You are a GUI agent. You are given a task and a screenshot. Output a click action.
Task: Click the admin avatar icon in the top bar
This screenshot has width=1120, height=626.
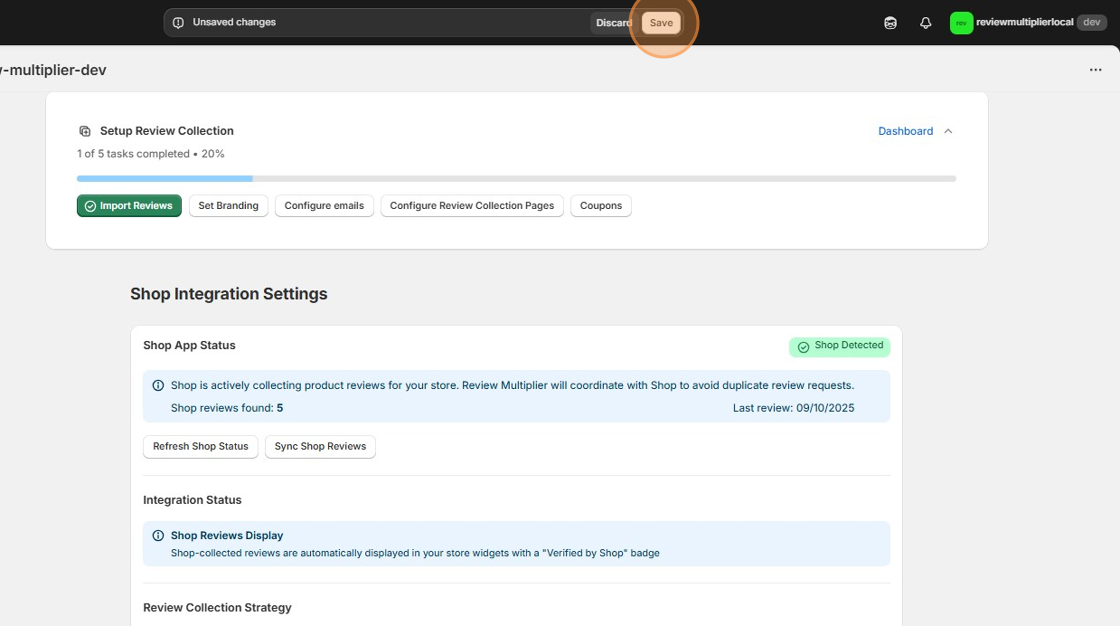[x=890, y=22]
